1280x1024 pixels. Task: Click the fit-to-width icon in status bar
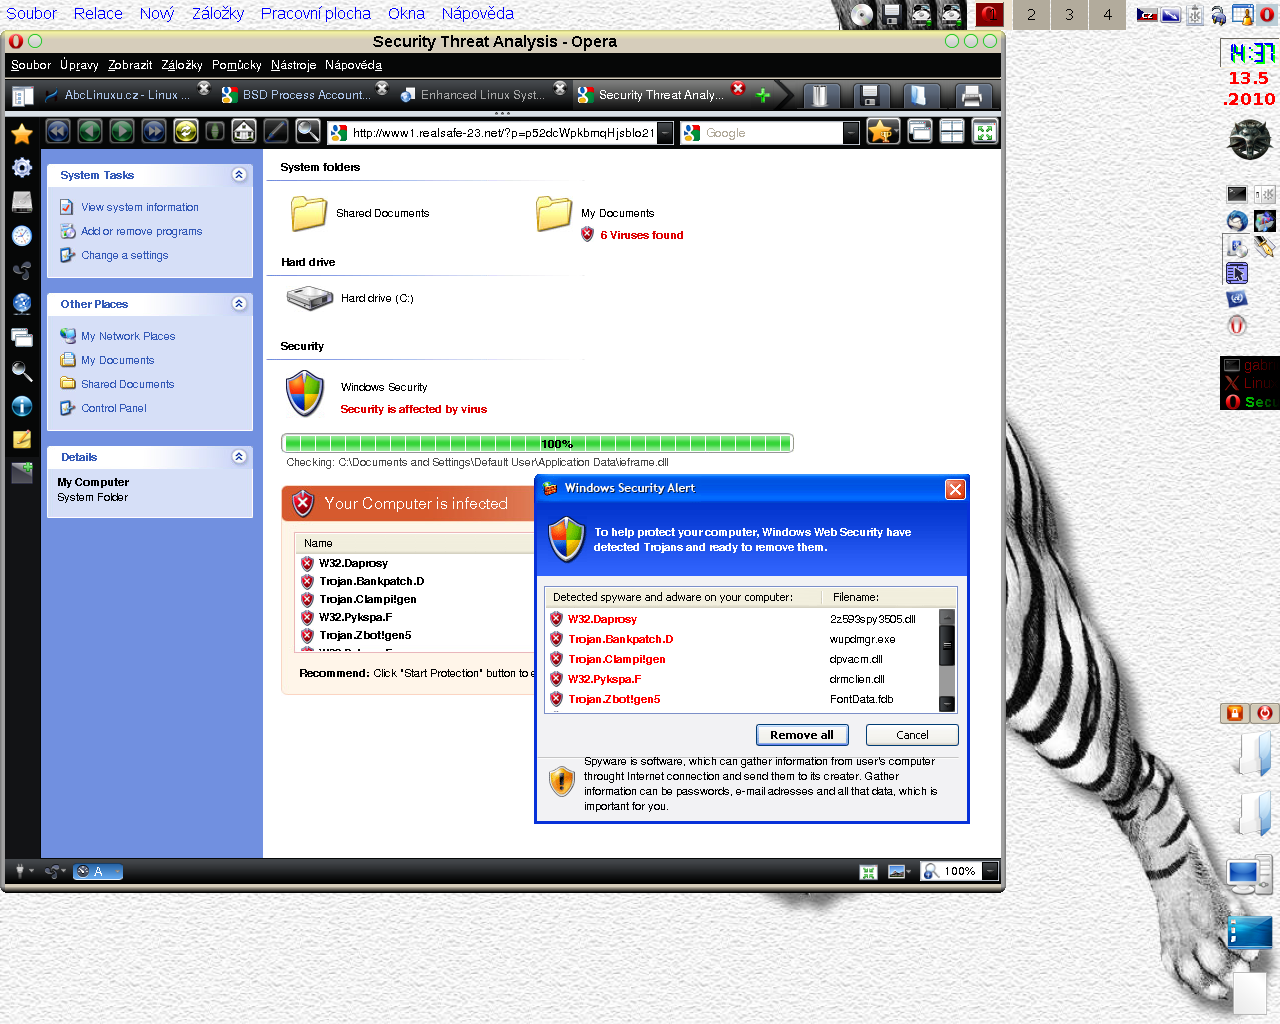[868, 872]
